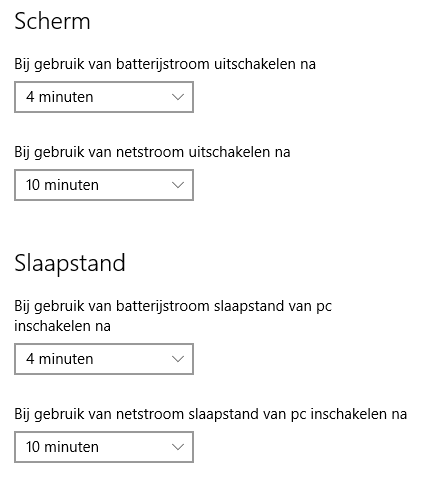Screen dimensions: 431x484
Task: Click label 'Bij gebruik van netstroom uitschakelen na'
Action: click(x=152, y=152)
